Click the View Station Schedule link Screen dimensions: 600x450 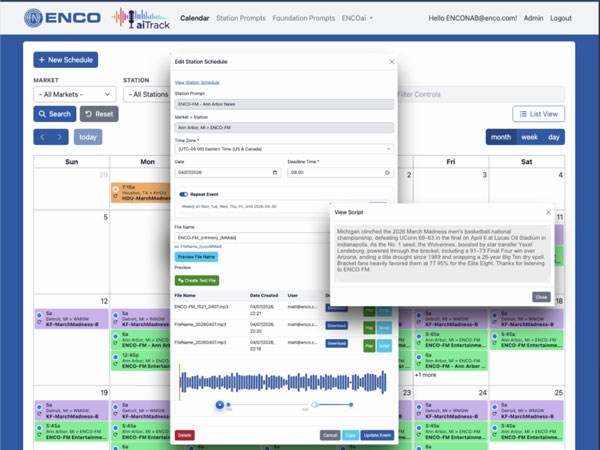[x=198, y=82]
